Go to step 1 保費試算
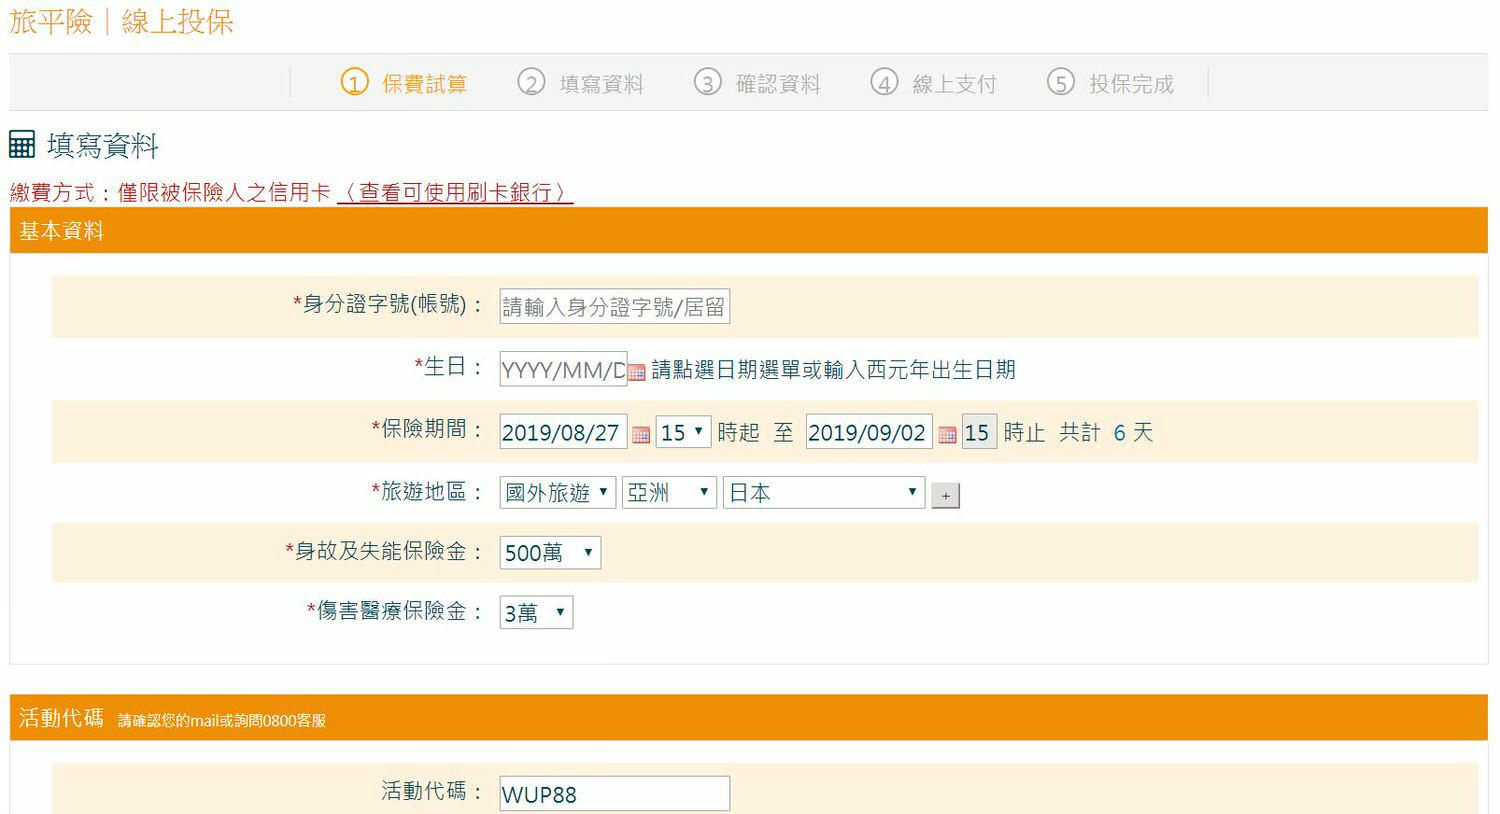The width and height of the screenshot is (1500, 814). 404,83
